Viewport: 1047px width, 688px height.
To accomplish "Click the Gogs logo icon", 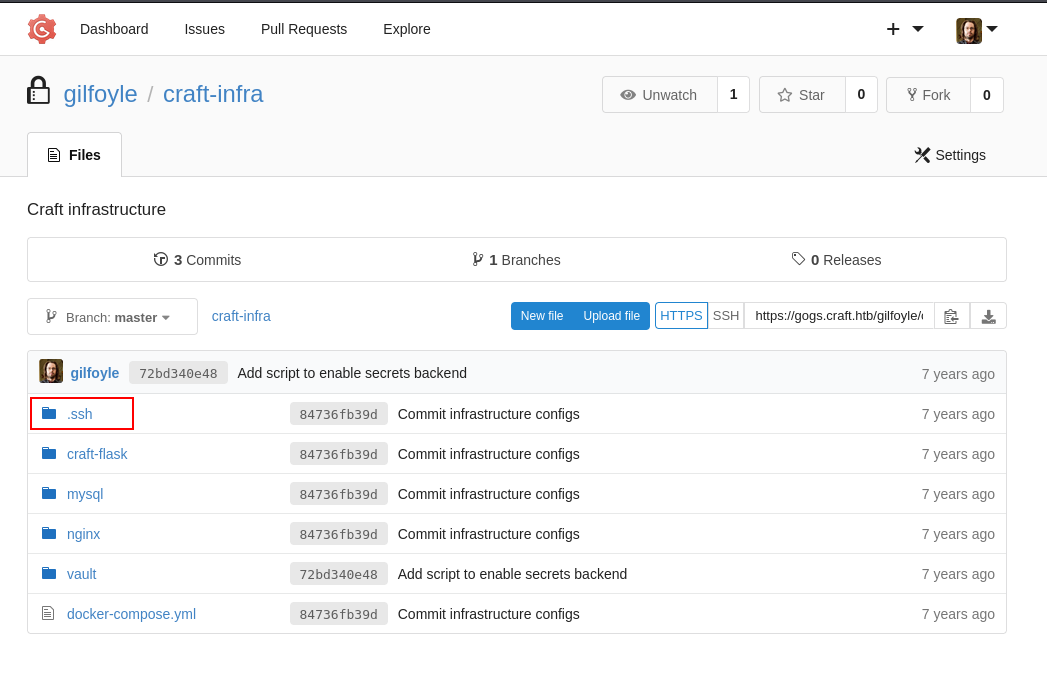I will (41, 29).
